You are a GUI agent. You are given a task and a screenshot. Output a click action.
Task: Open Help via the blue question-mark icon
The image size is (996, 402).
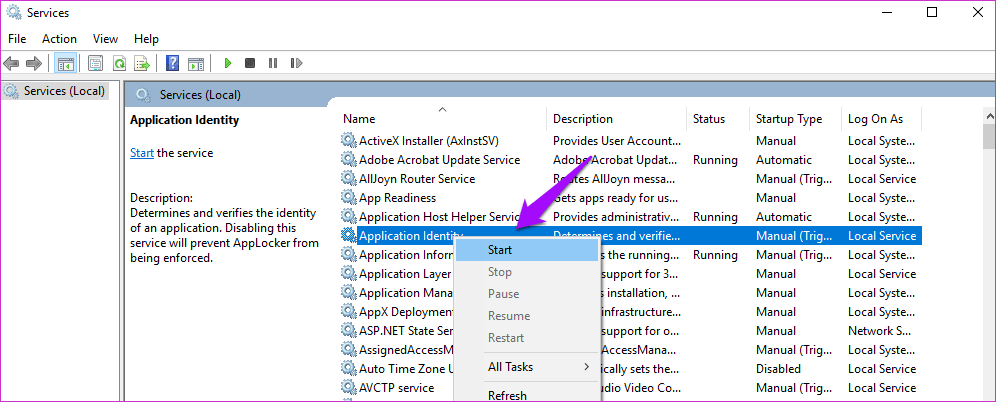172,64
